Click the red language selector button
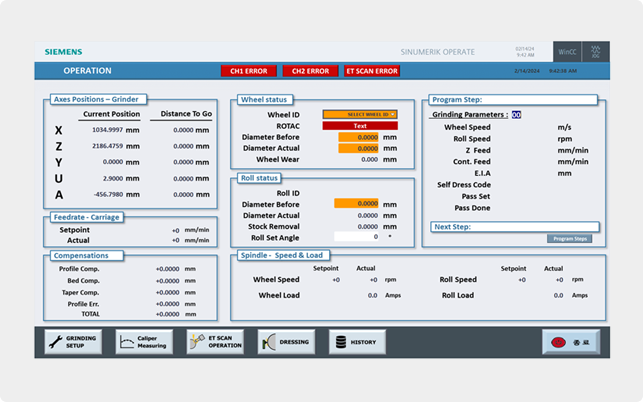 pyautogui.click(x=570, y=342)
